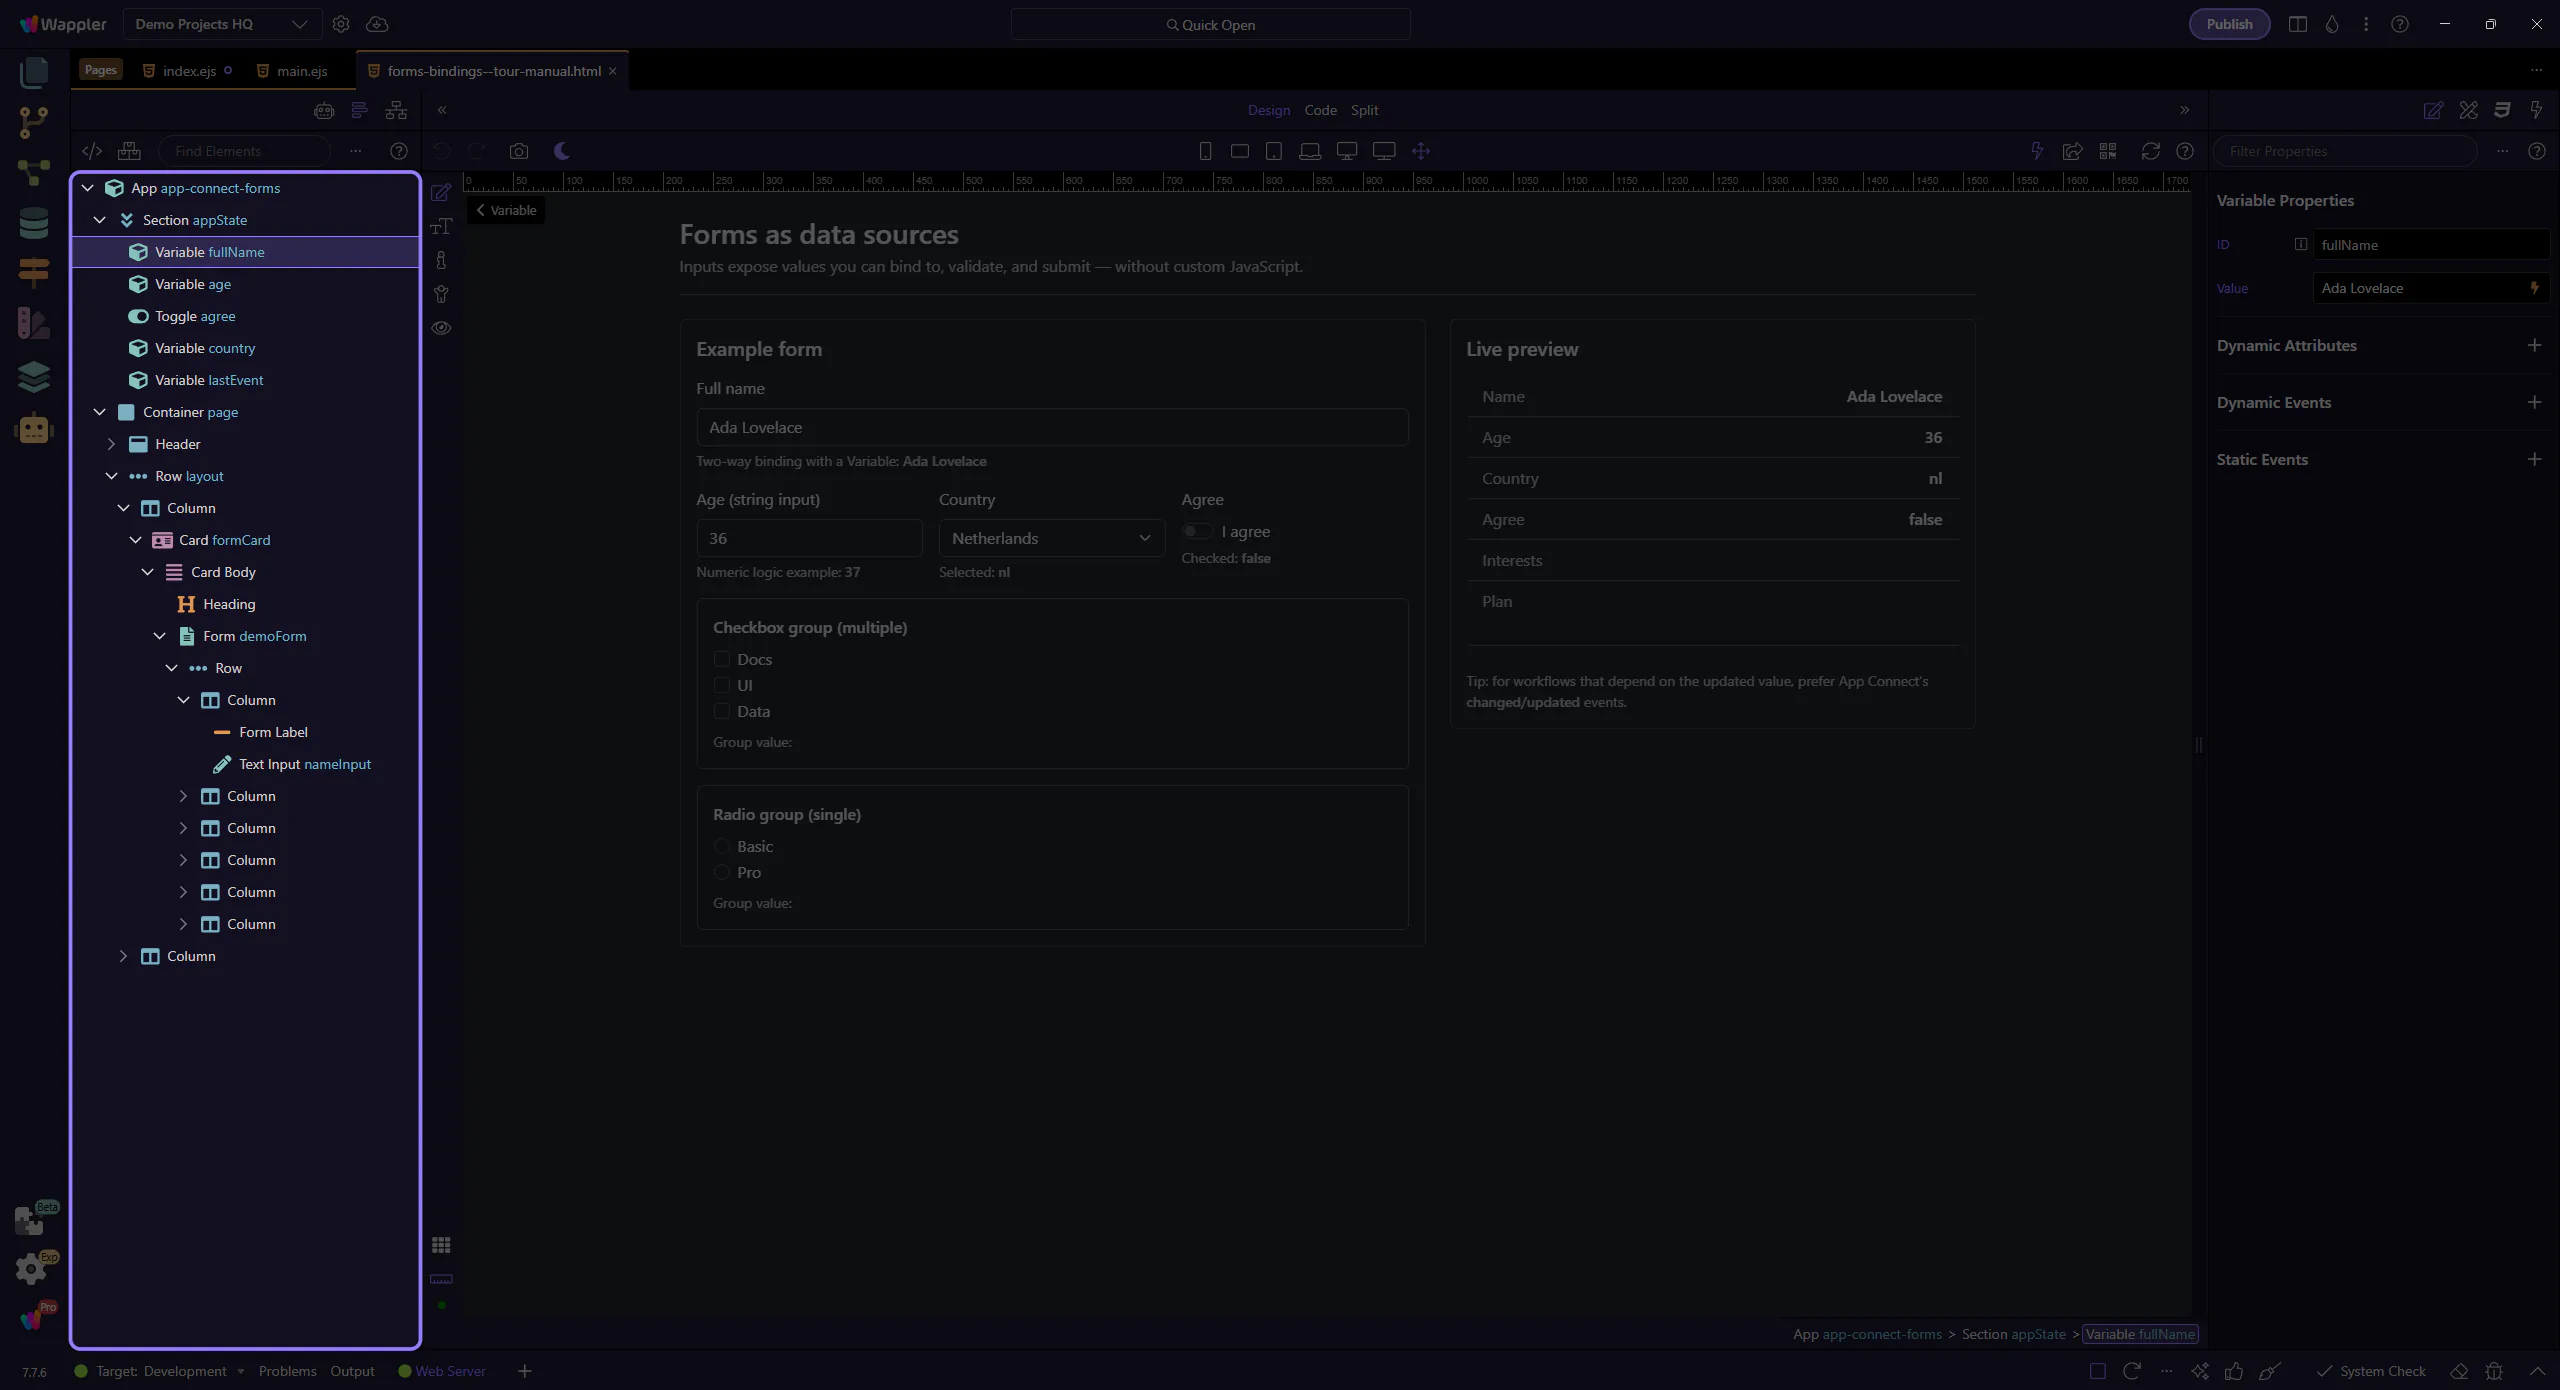Image resolution: width=2560 pixels, height=1390 pixels.
Task: Click the Full name text input field
Action: tap(1051, 427)
